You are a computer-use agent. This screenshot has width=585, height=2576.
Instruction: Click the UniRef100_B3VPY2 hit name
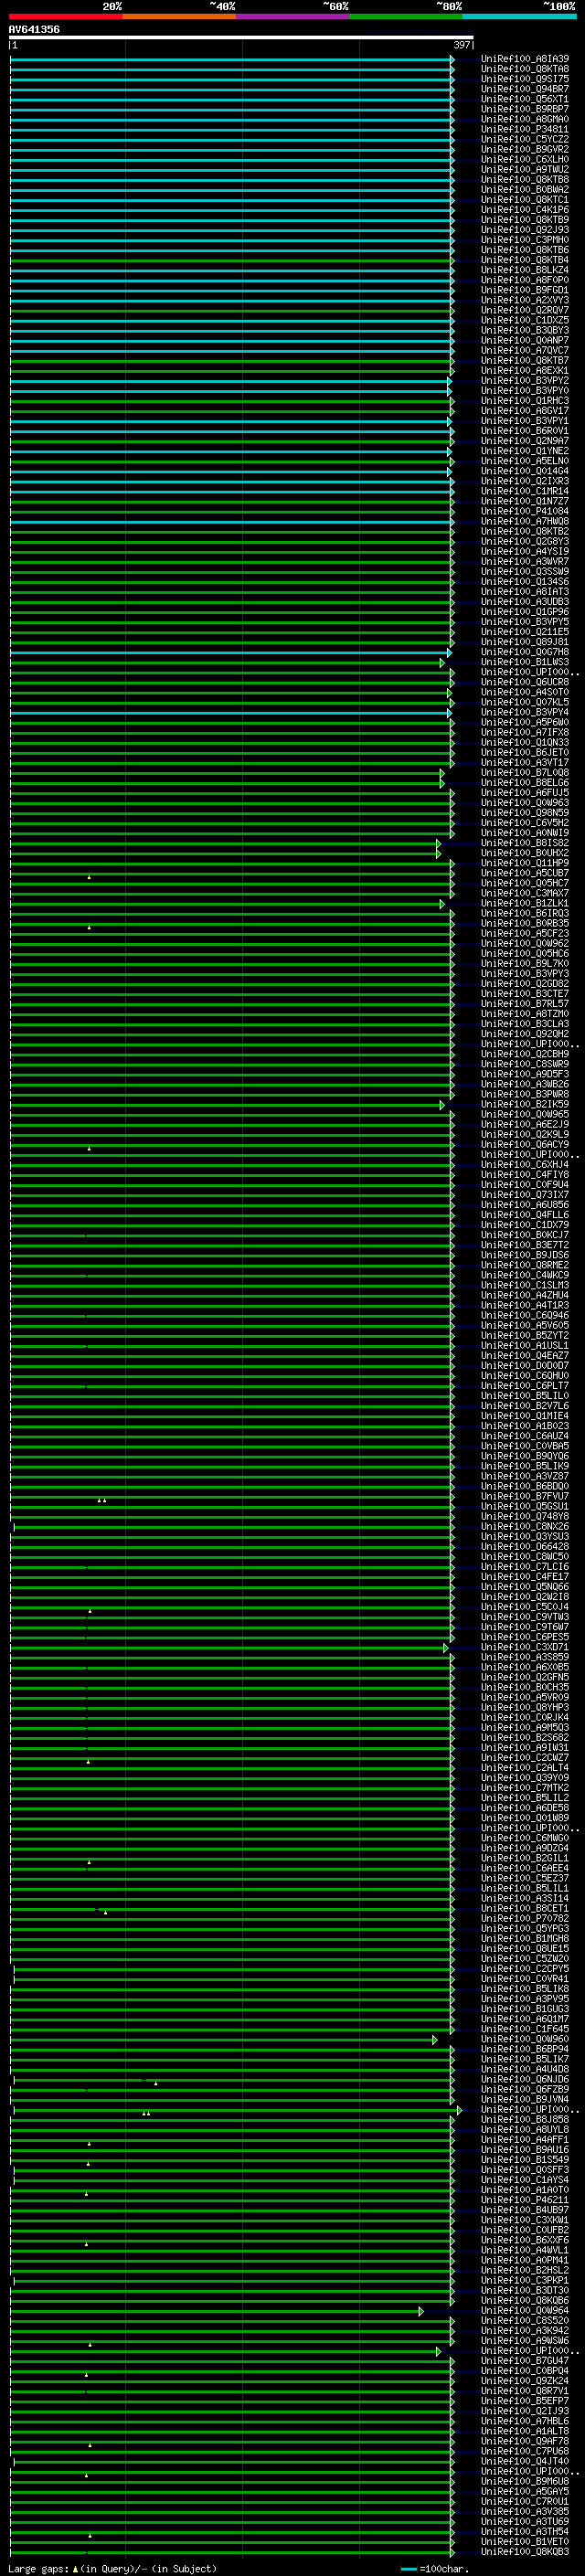(x=525, y=380)
